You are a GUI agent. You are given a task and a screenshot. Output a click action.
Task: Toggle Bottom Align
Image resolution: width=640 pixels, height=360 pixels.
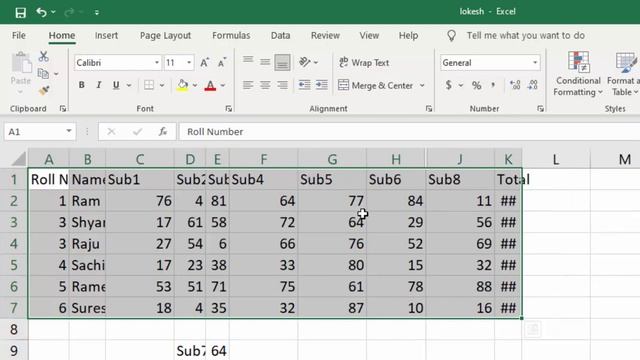tap(282, 62)
